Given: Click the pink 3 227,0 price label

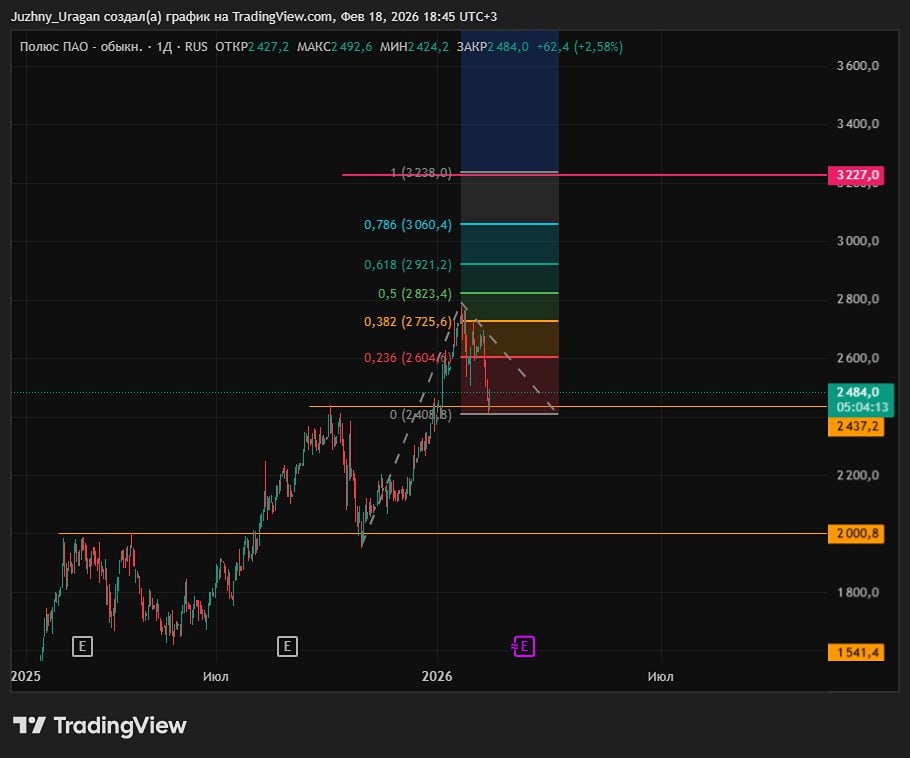Looking at the screenshot, I should 856,175.
